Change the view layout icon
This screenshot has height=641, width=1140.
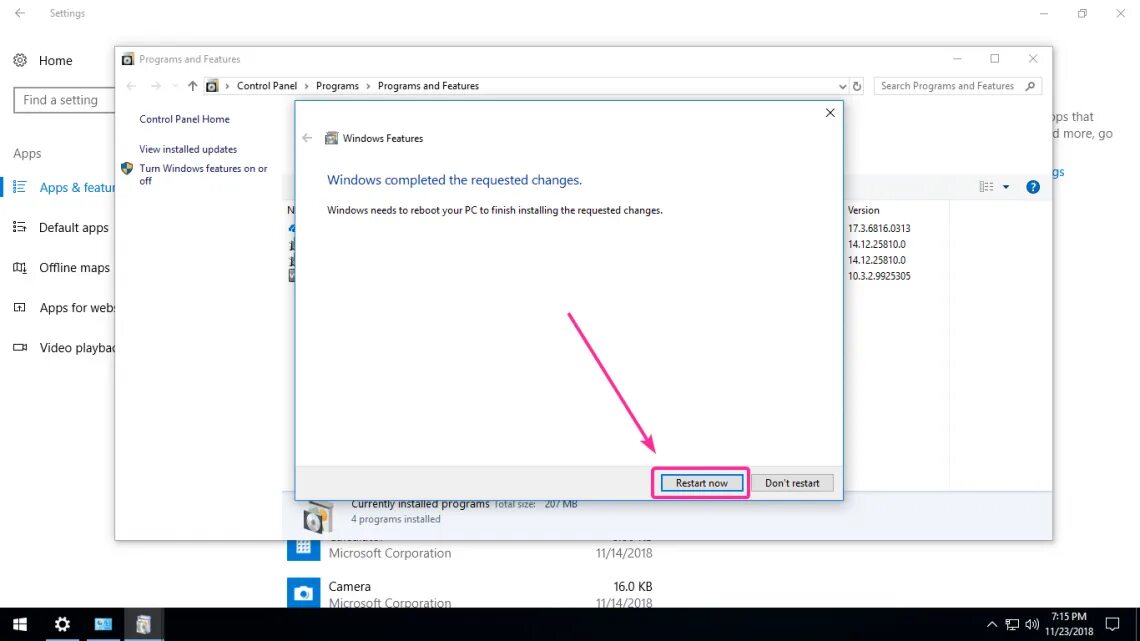986,187
